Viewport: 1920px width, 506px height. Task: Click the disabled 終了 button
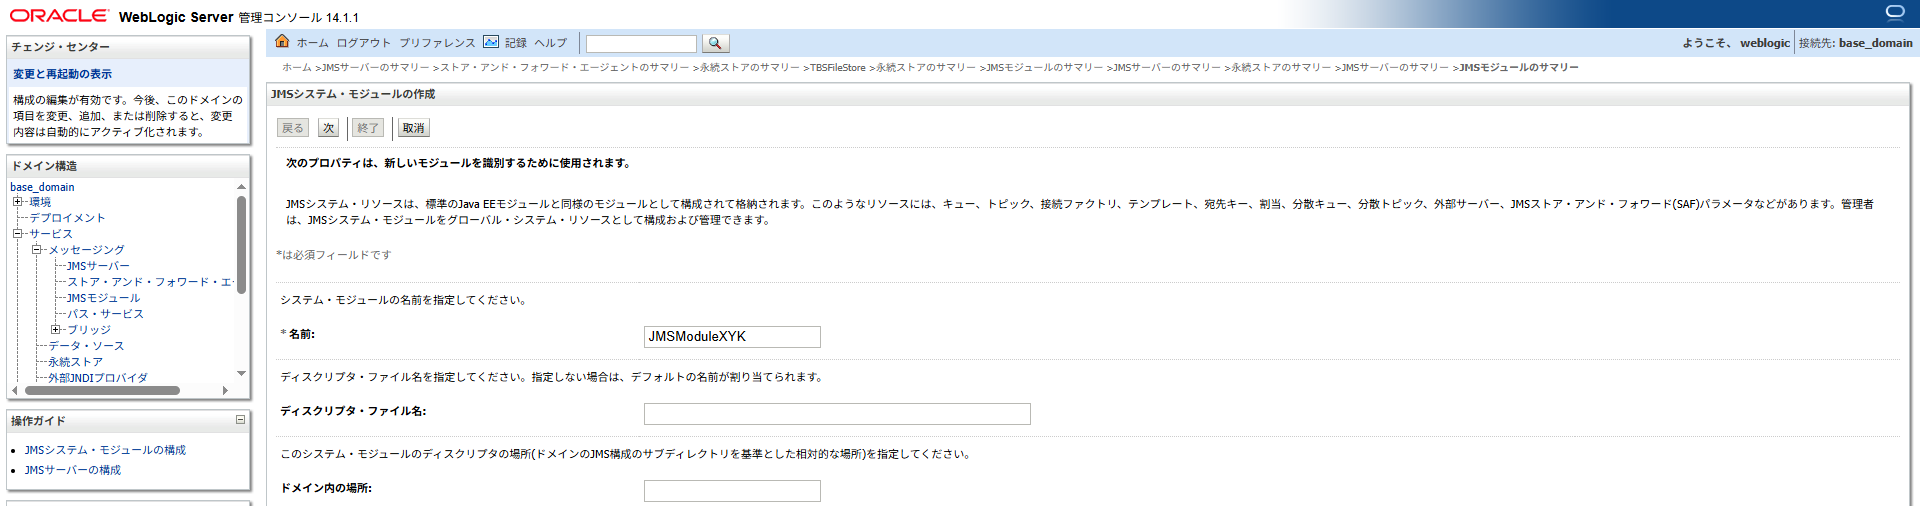coord(368,128)
